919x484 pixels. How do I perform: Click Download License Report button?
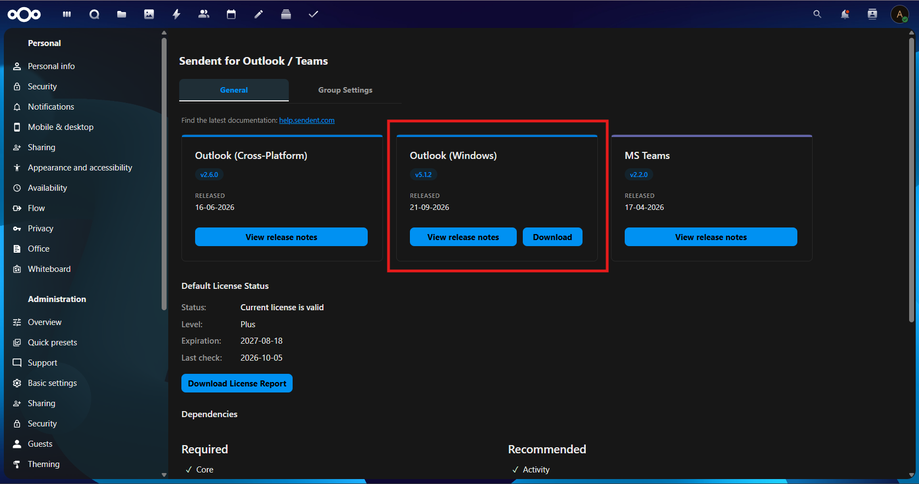point(237,383)
